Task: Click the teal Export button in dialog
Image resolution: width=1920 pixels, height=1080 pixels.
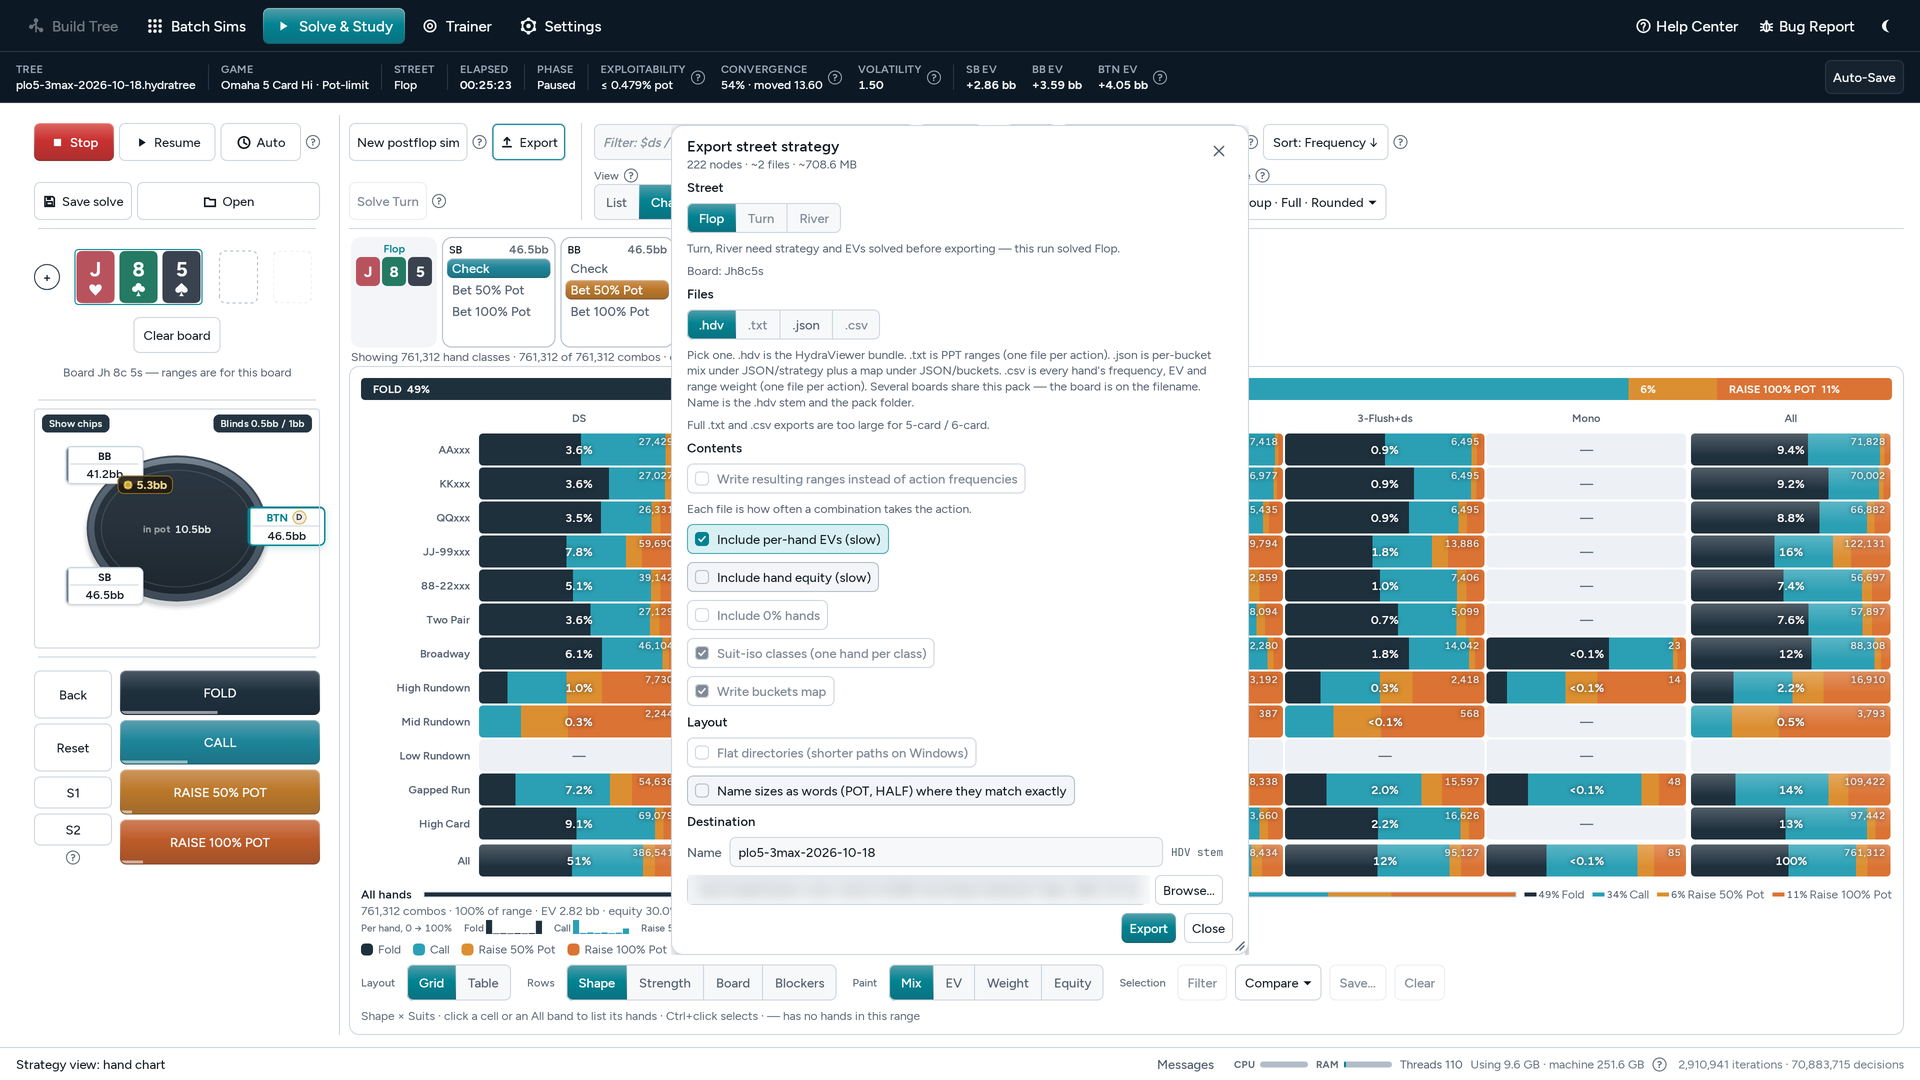Action: tap(1148, 928)
